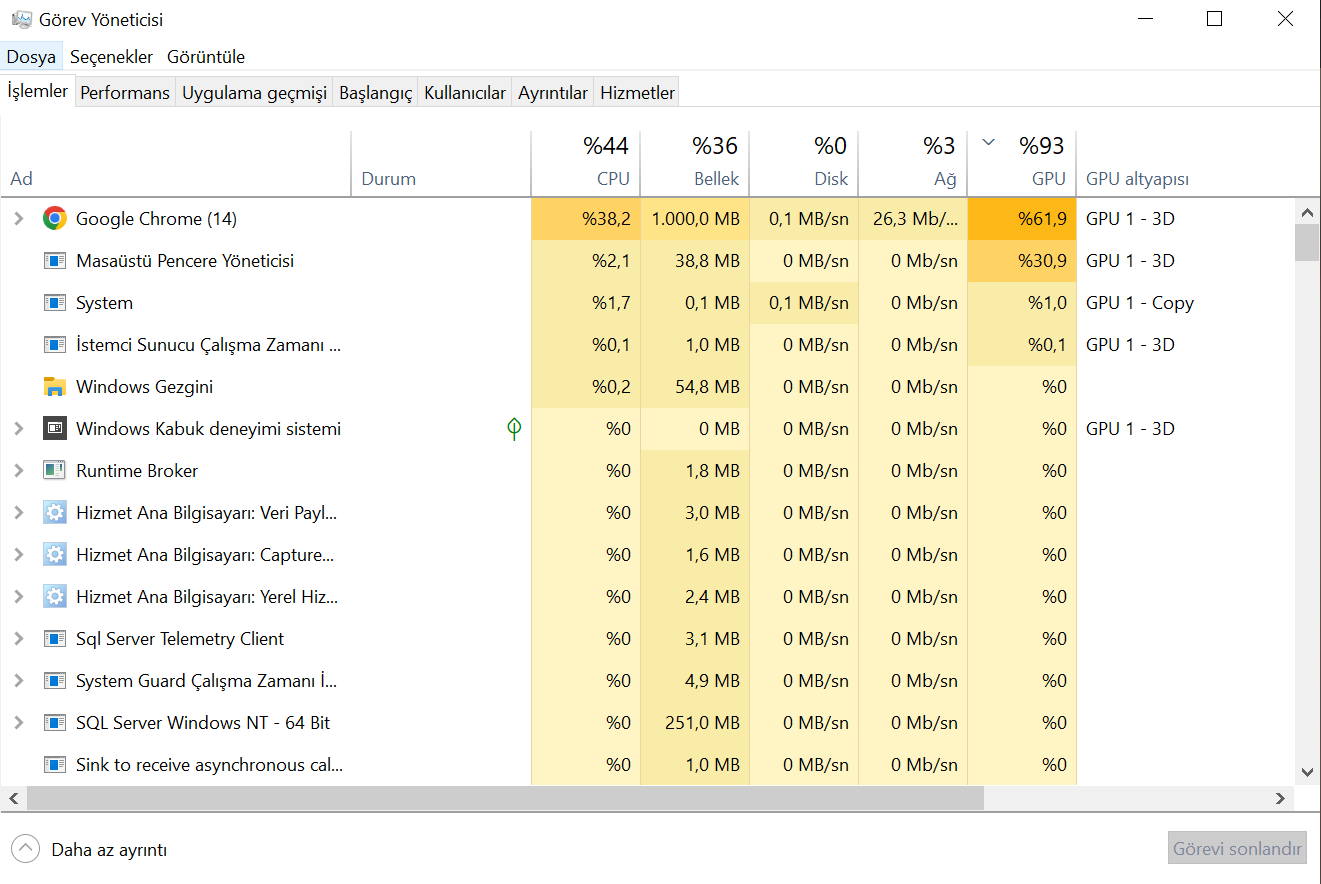1321x884 pixels.
Task: Expand the Google Chrome process group
Action: point(18,219)
